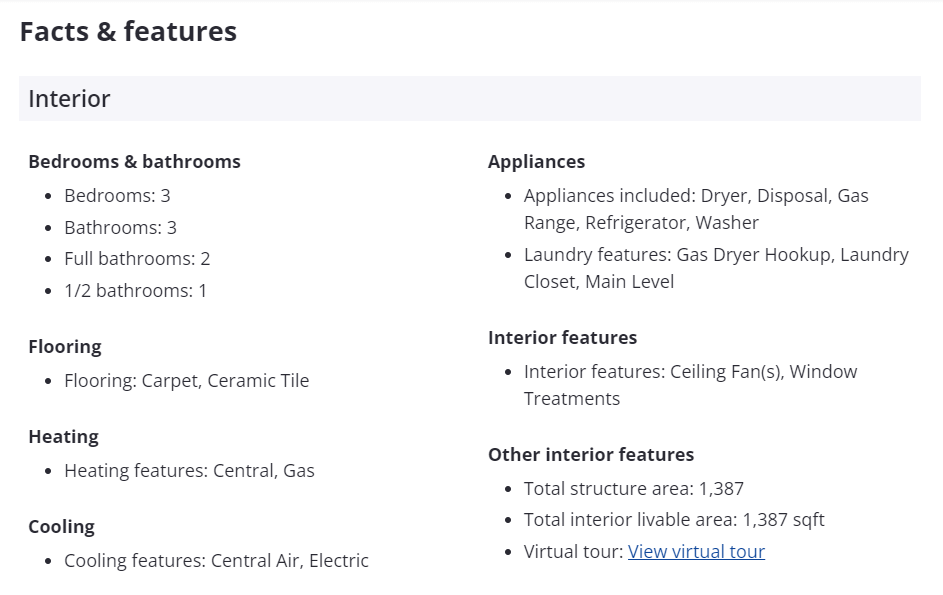Select the Flooring subheading
943x595 pixels.
click(x=65, y=346)
